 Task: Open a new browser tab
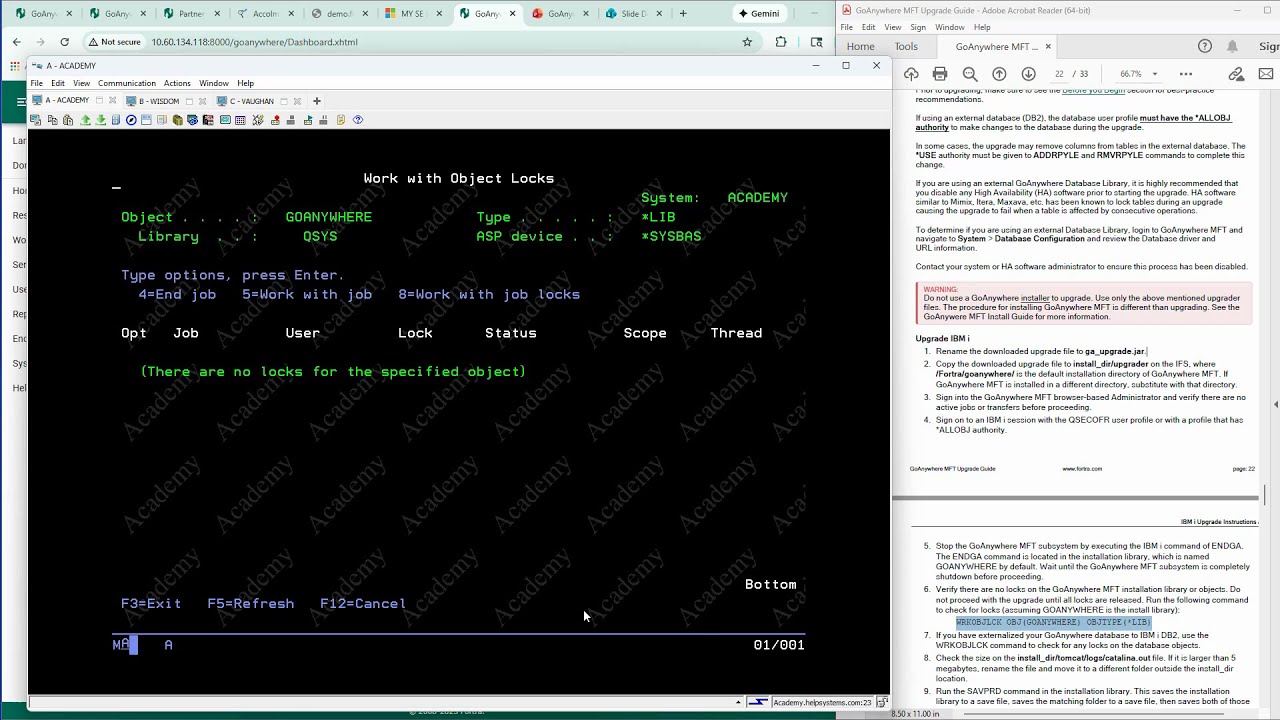point(683,14)
